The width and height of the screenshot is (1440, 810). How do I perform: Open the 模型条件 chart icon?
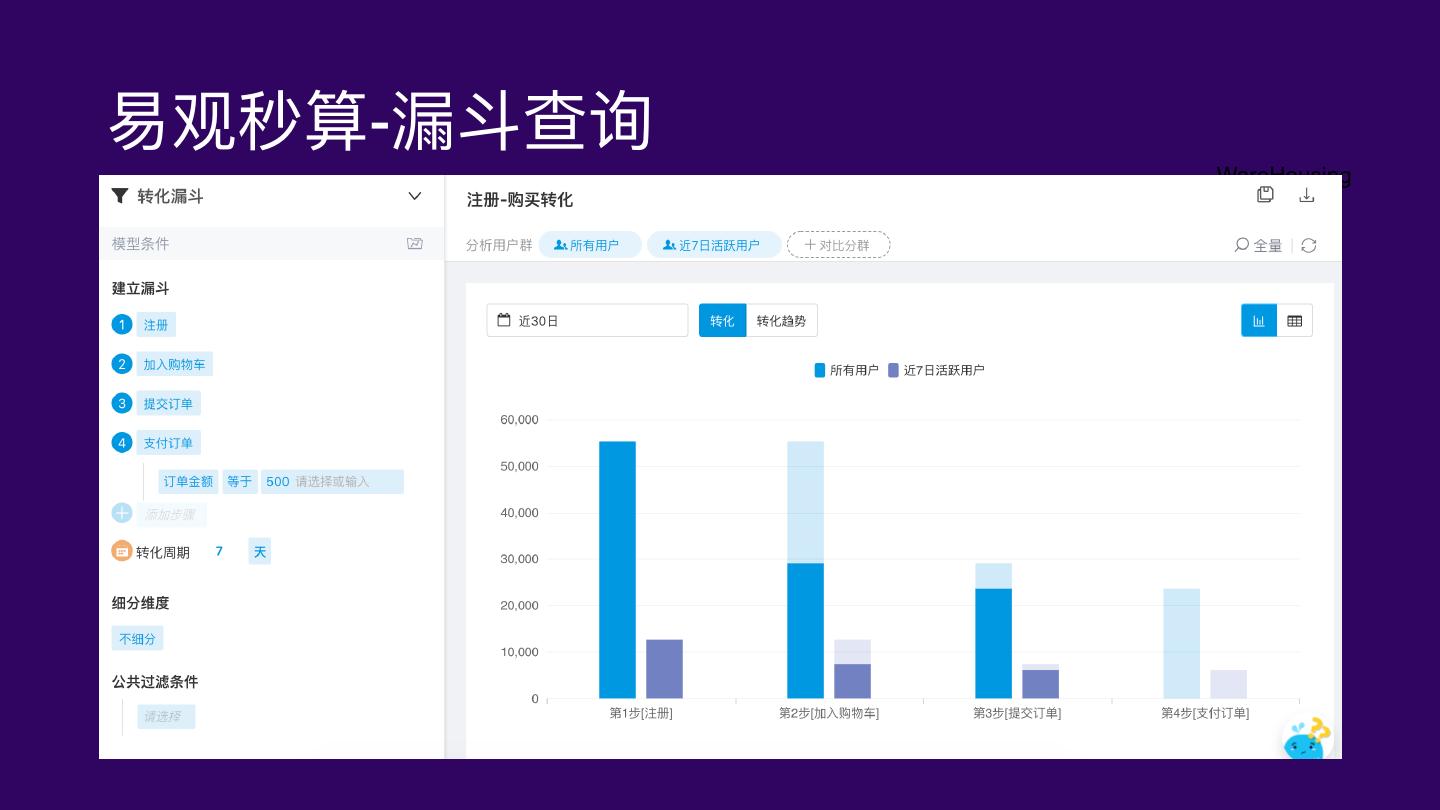pyautogui.click(x=415, y=243)
